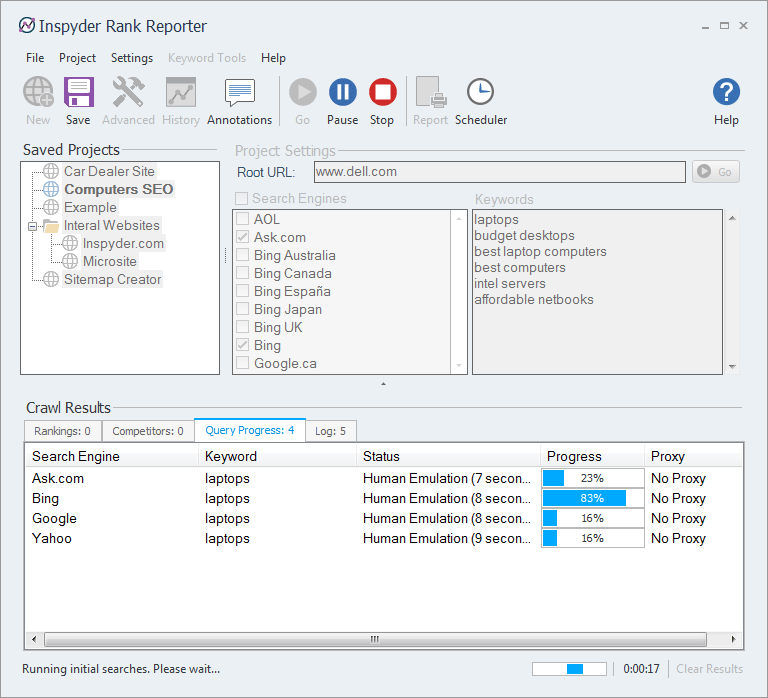Click the Google 16% progress bar
The height and width of the screenshot is (698, 768).
click(x=592, y=518)
